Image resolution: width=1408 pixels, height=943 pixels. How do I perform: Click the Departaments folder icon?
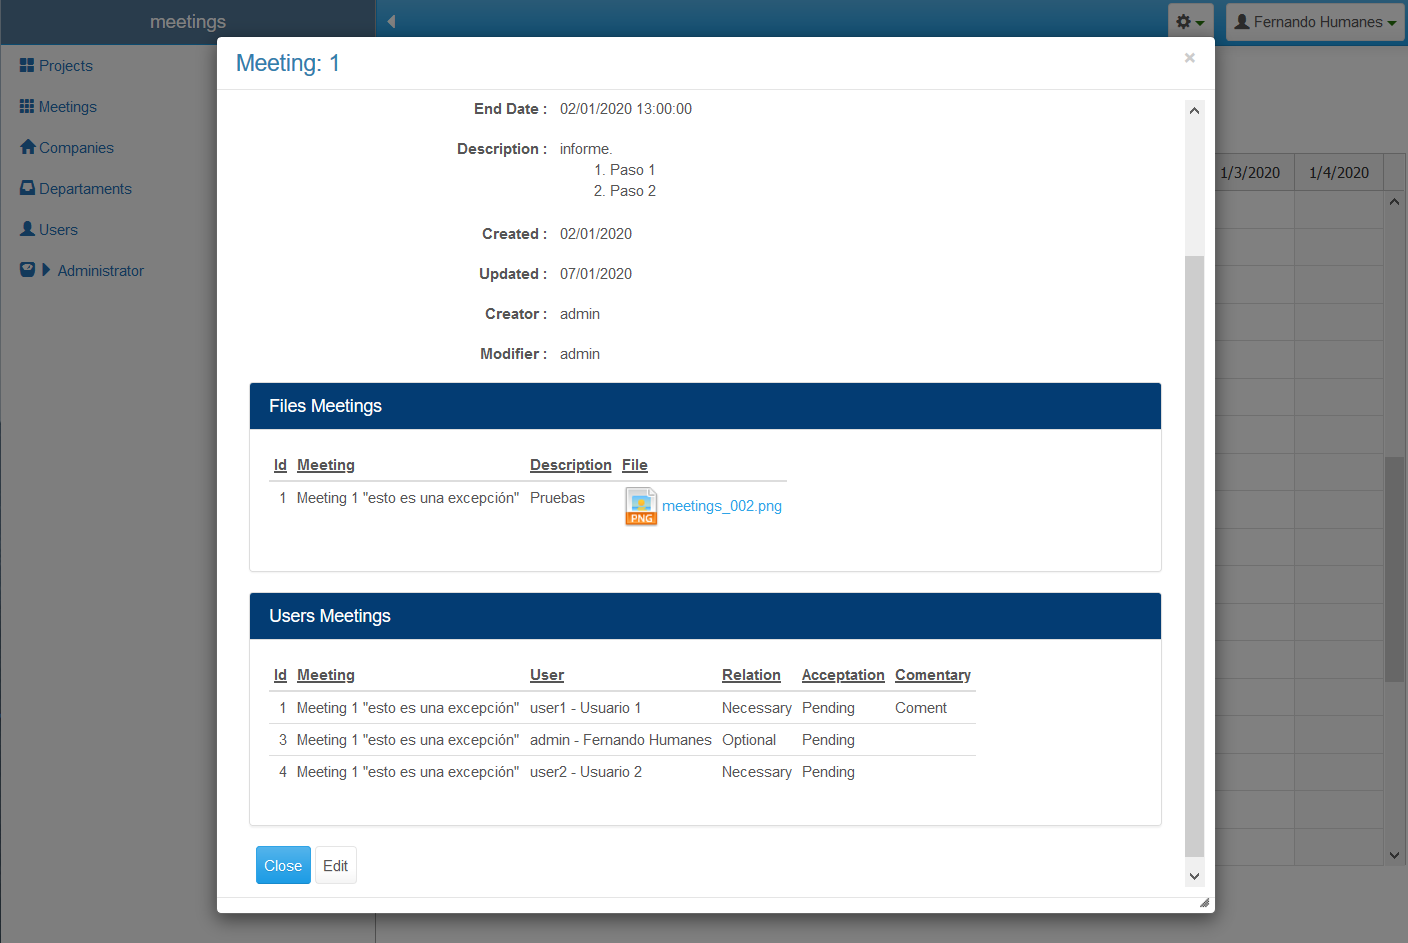(x=28, y=188)
